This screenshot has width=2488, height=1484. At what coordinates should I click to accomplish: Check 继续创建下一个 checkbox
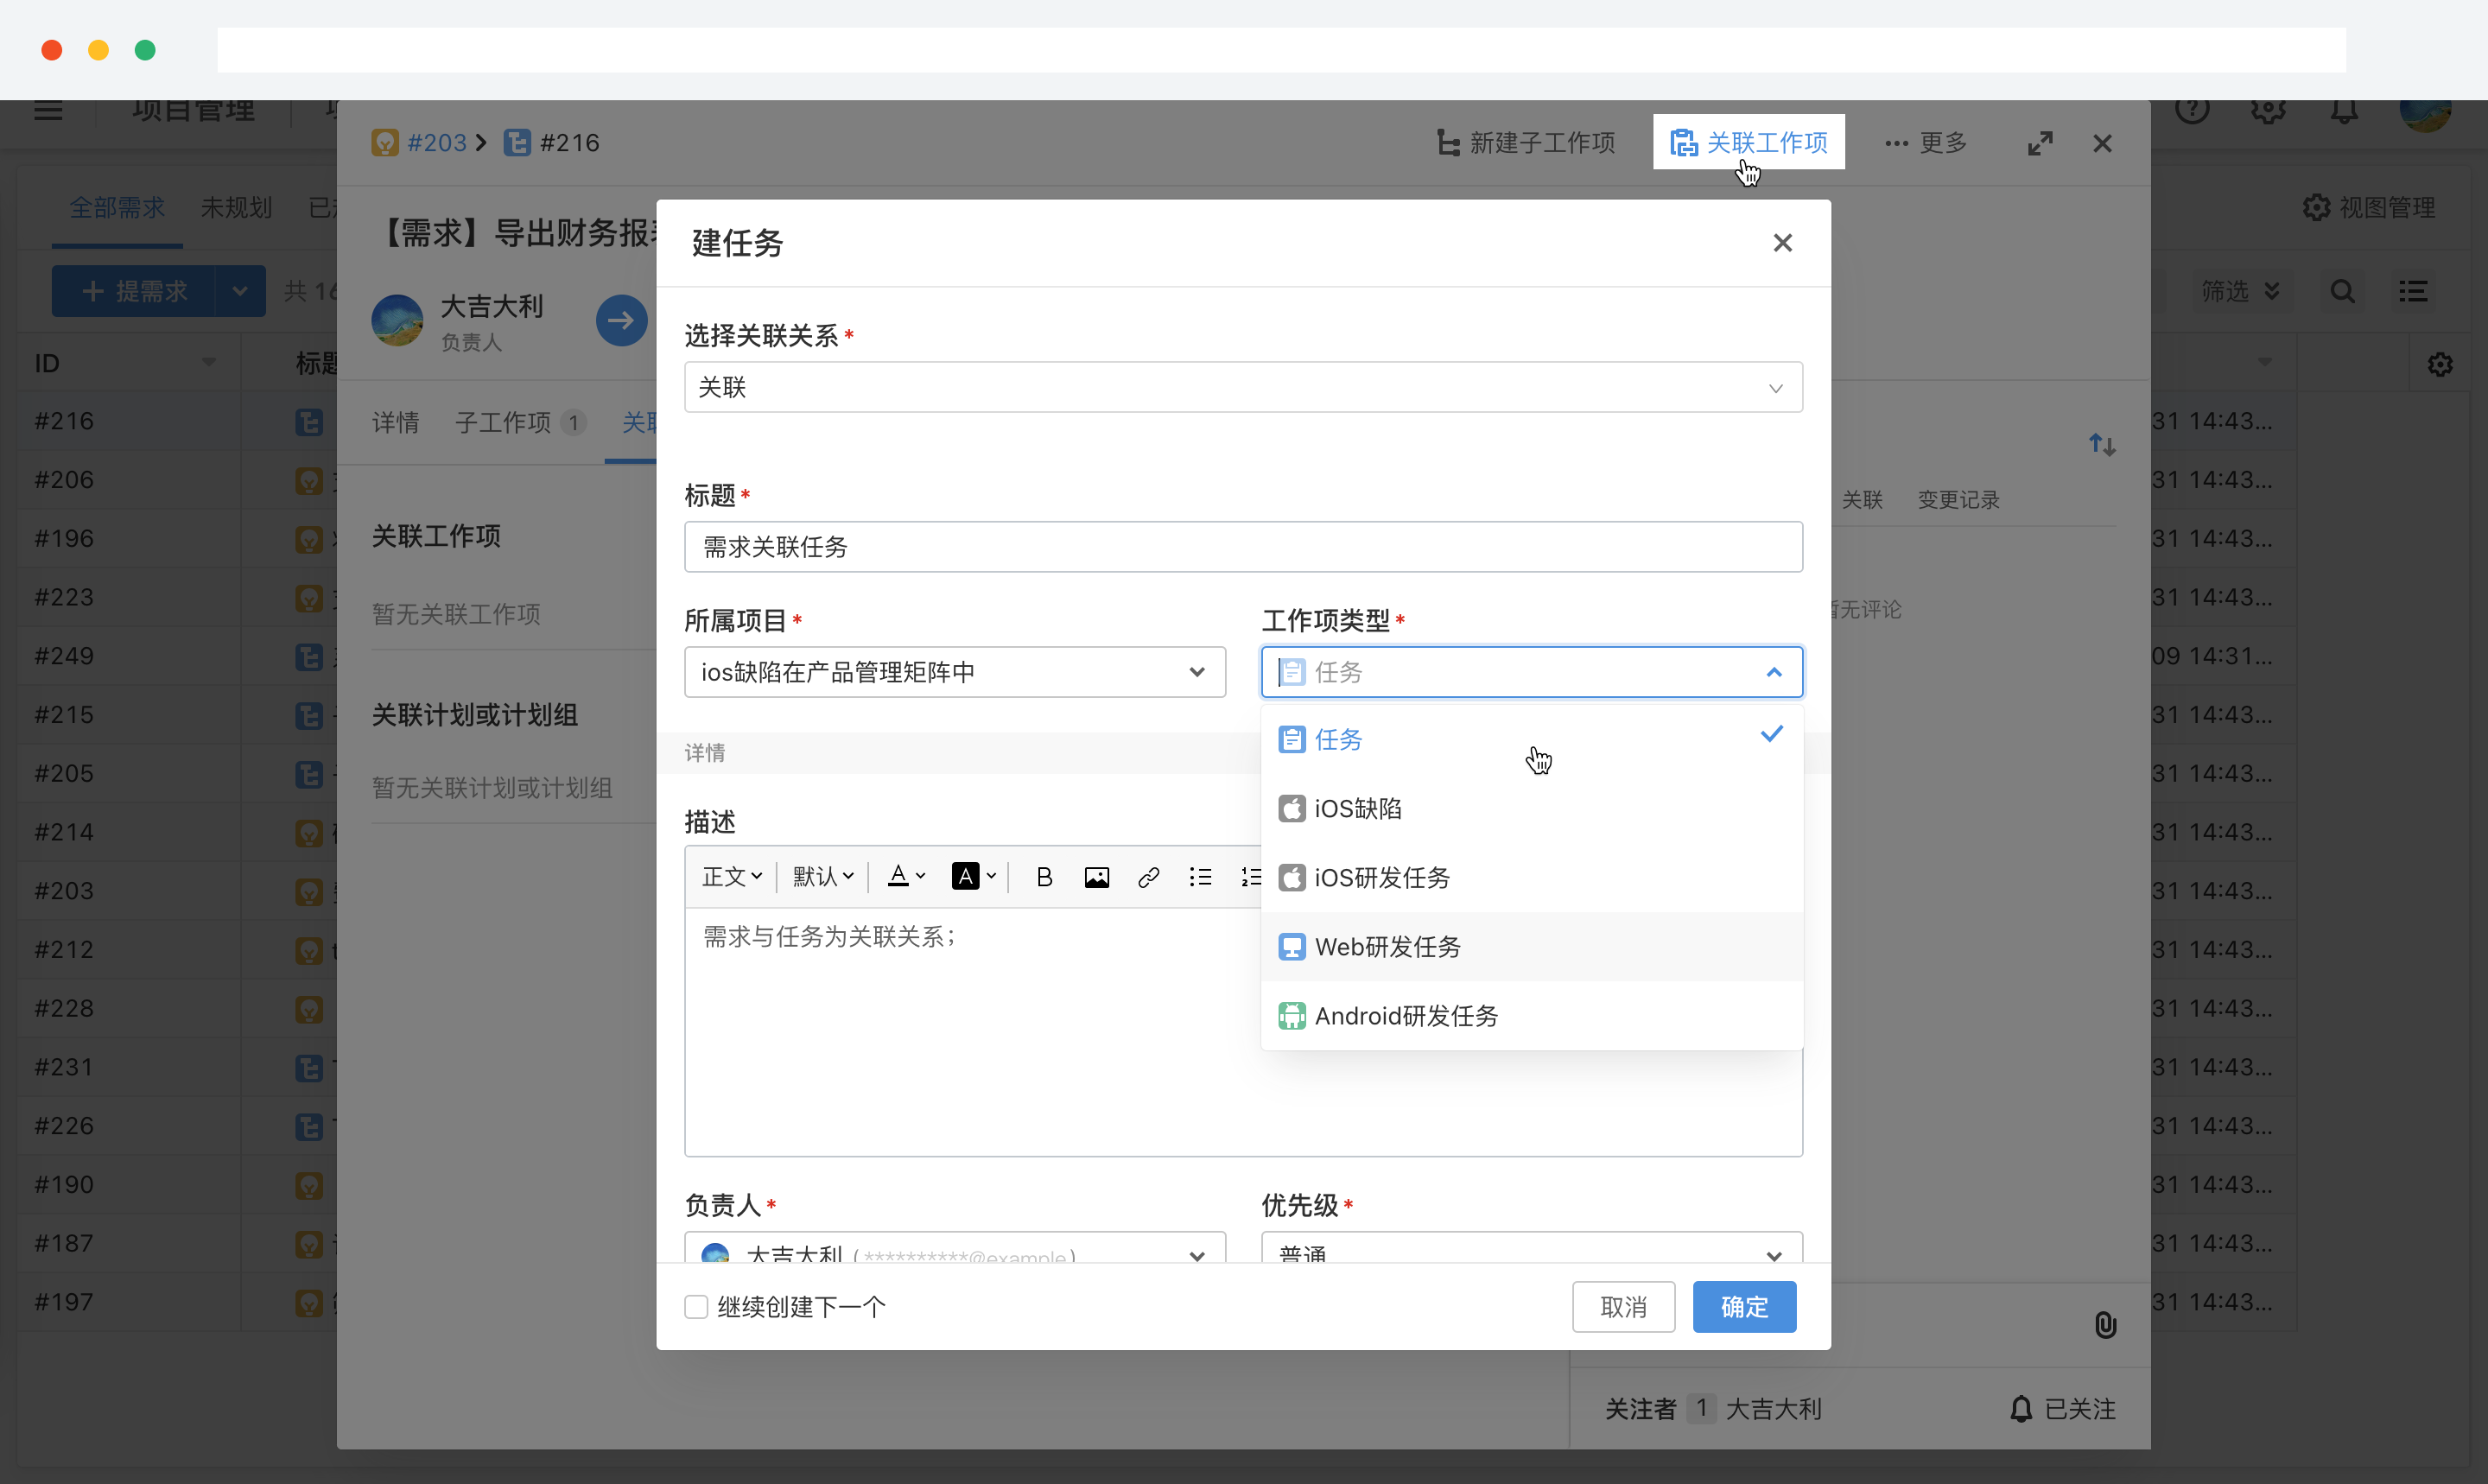tap(696, 1307)
